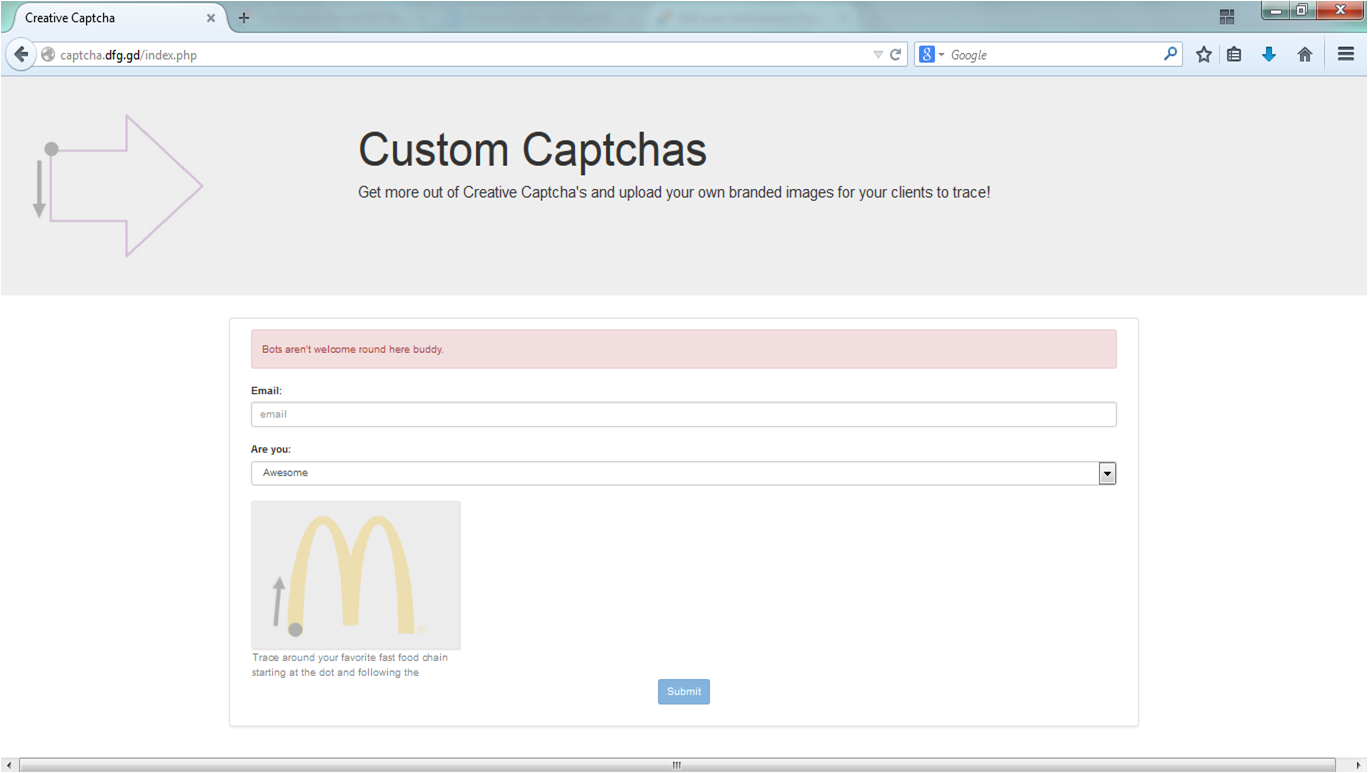This screenshot has width=1368, height=773.
Task: Click the 'Get more out of Creative Captcha's' tagline
Action: (x=674, y=192)
